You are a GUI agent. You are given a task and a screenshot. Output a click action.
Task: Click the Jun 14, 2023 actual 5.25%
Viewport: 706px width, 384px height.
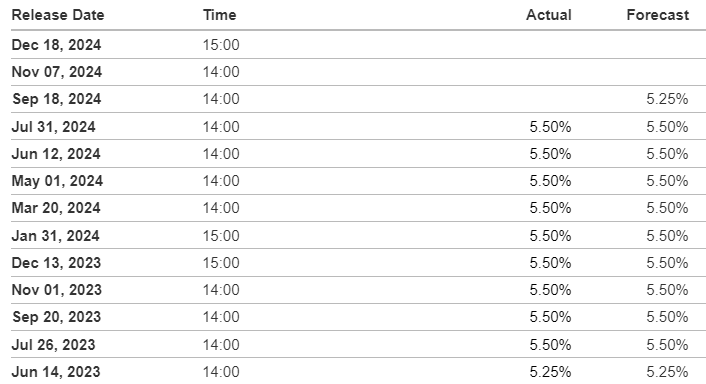[550, 372]
